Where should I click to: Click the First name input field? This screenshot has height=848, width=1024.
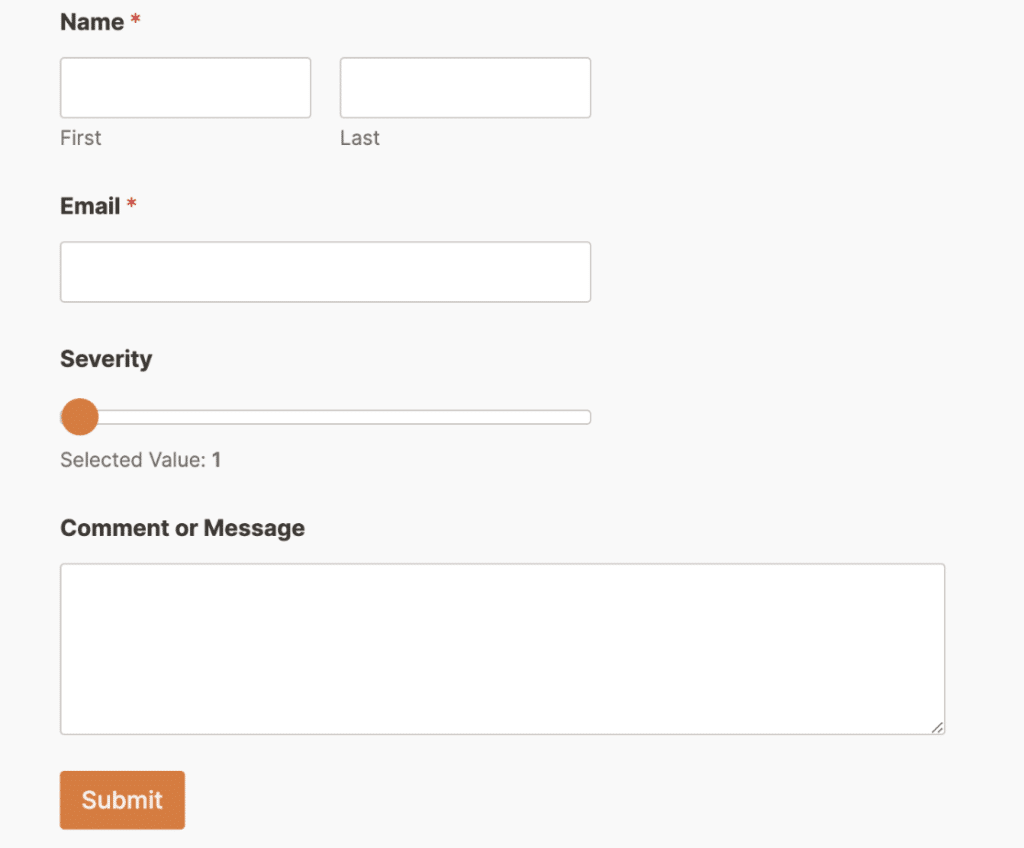tap(185, 88)
